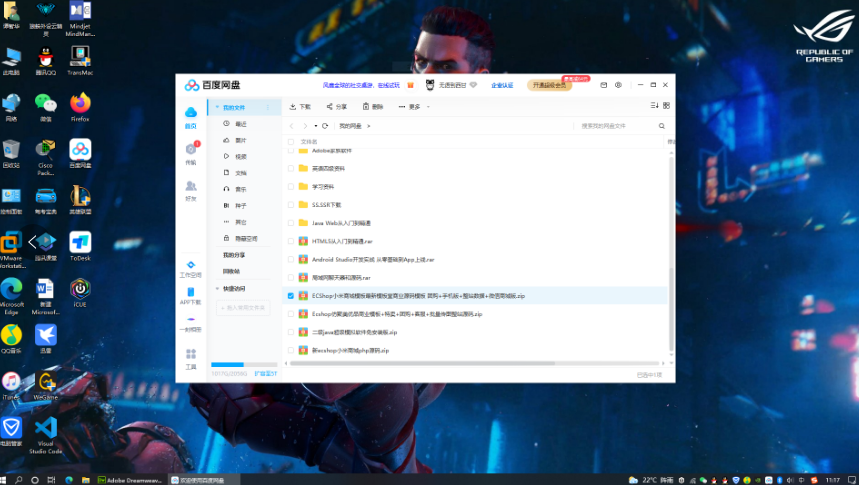Click the search my files input field
The height and width of the screenshot is (485, 859).
point(616,126)
